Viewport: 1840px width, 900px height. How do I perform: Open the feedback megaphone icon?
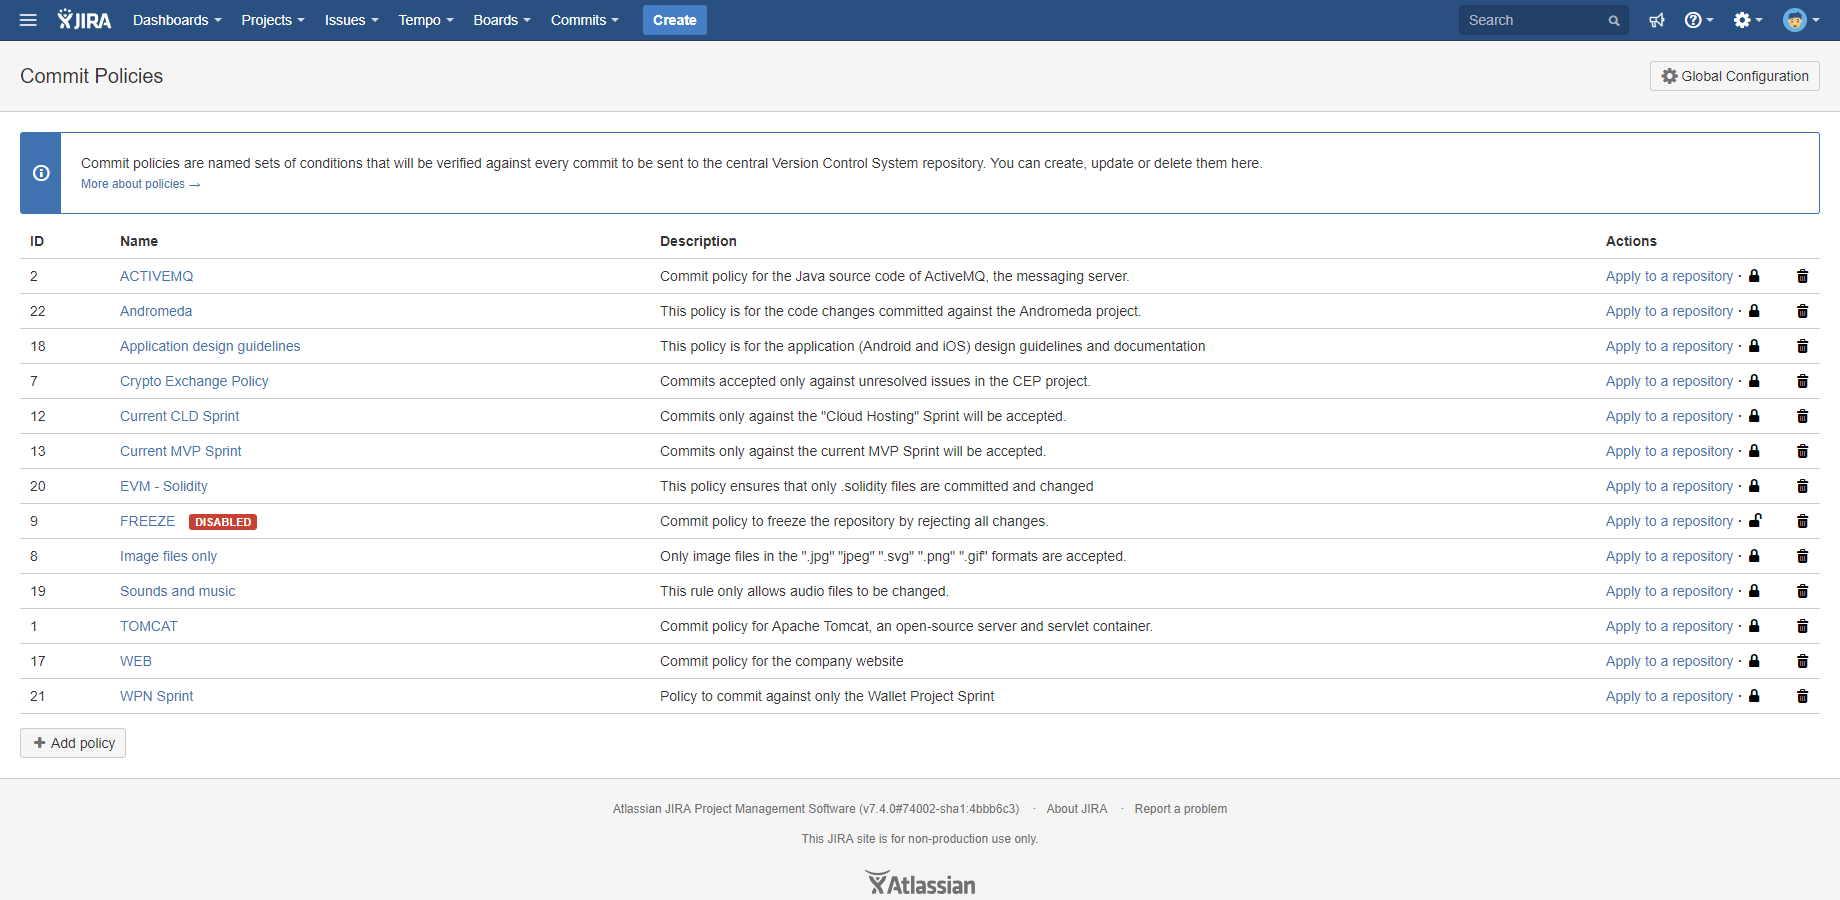click(1657, 20)
